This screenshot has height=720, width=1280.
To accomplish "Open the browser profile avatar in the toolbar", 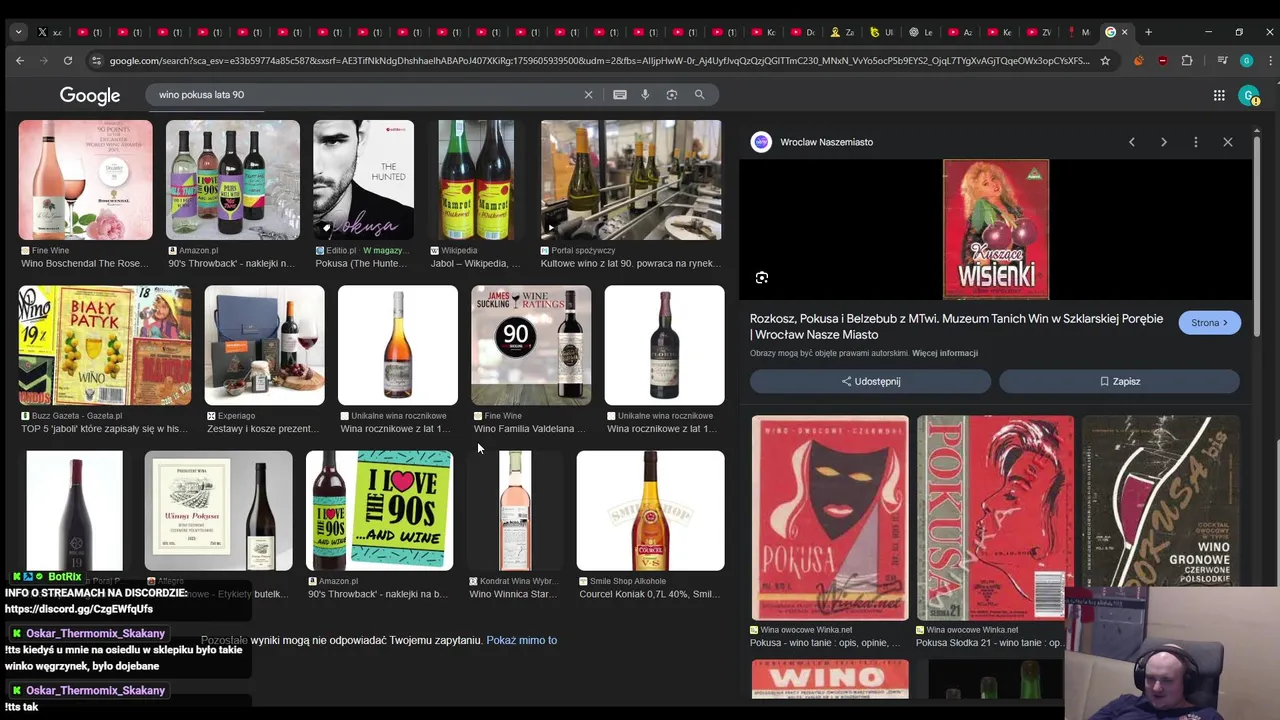I will pyautogui.click(x=1246, y=61).
